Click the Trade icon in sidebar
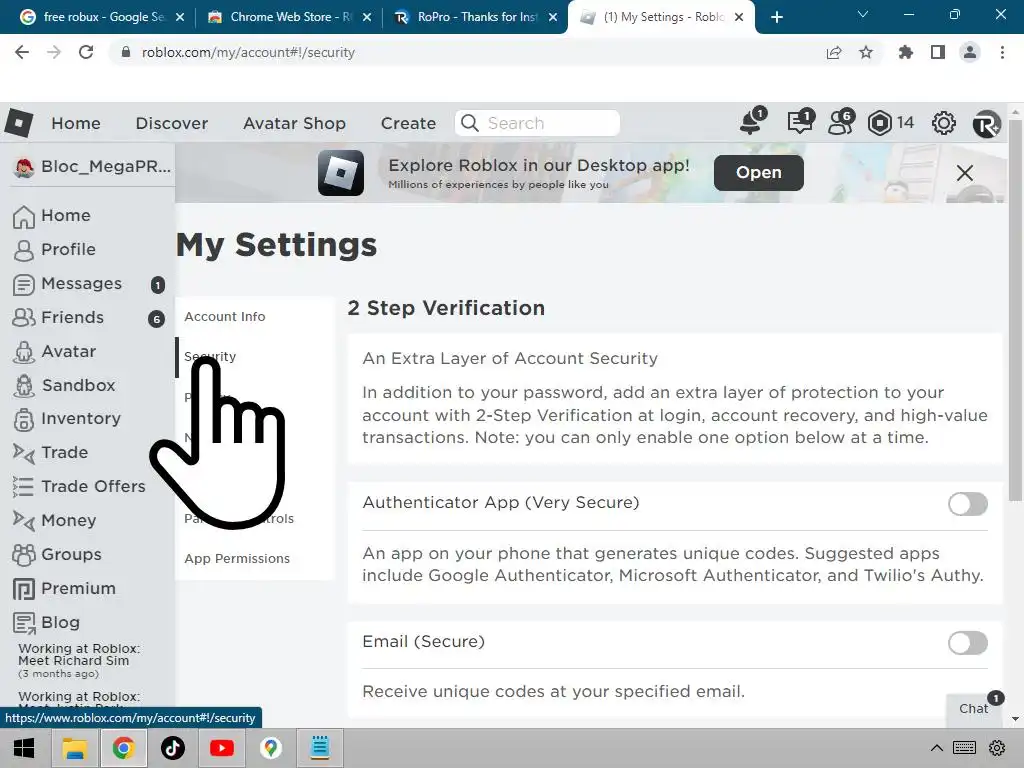This screenshot has width=1024, height=768. tap(24, 453)
